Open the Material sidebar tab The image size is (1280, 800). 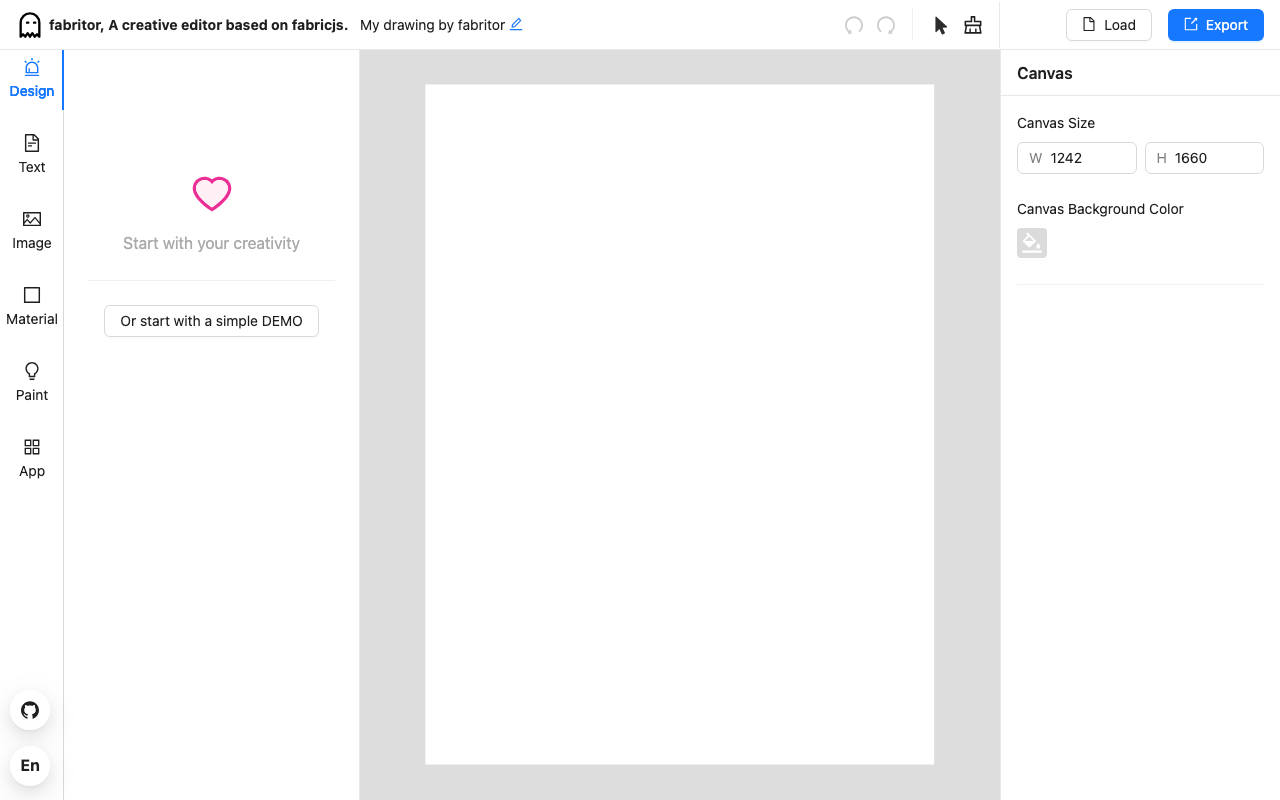point(32,307)
